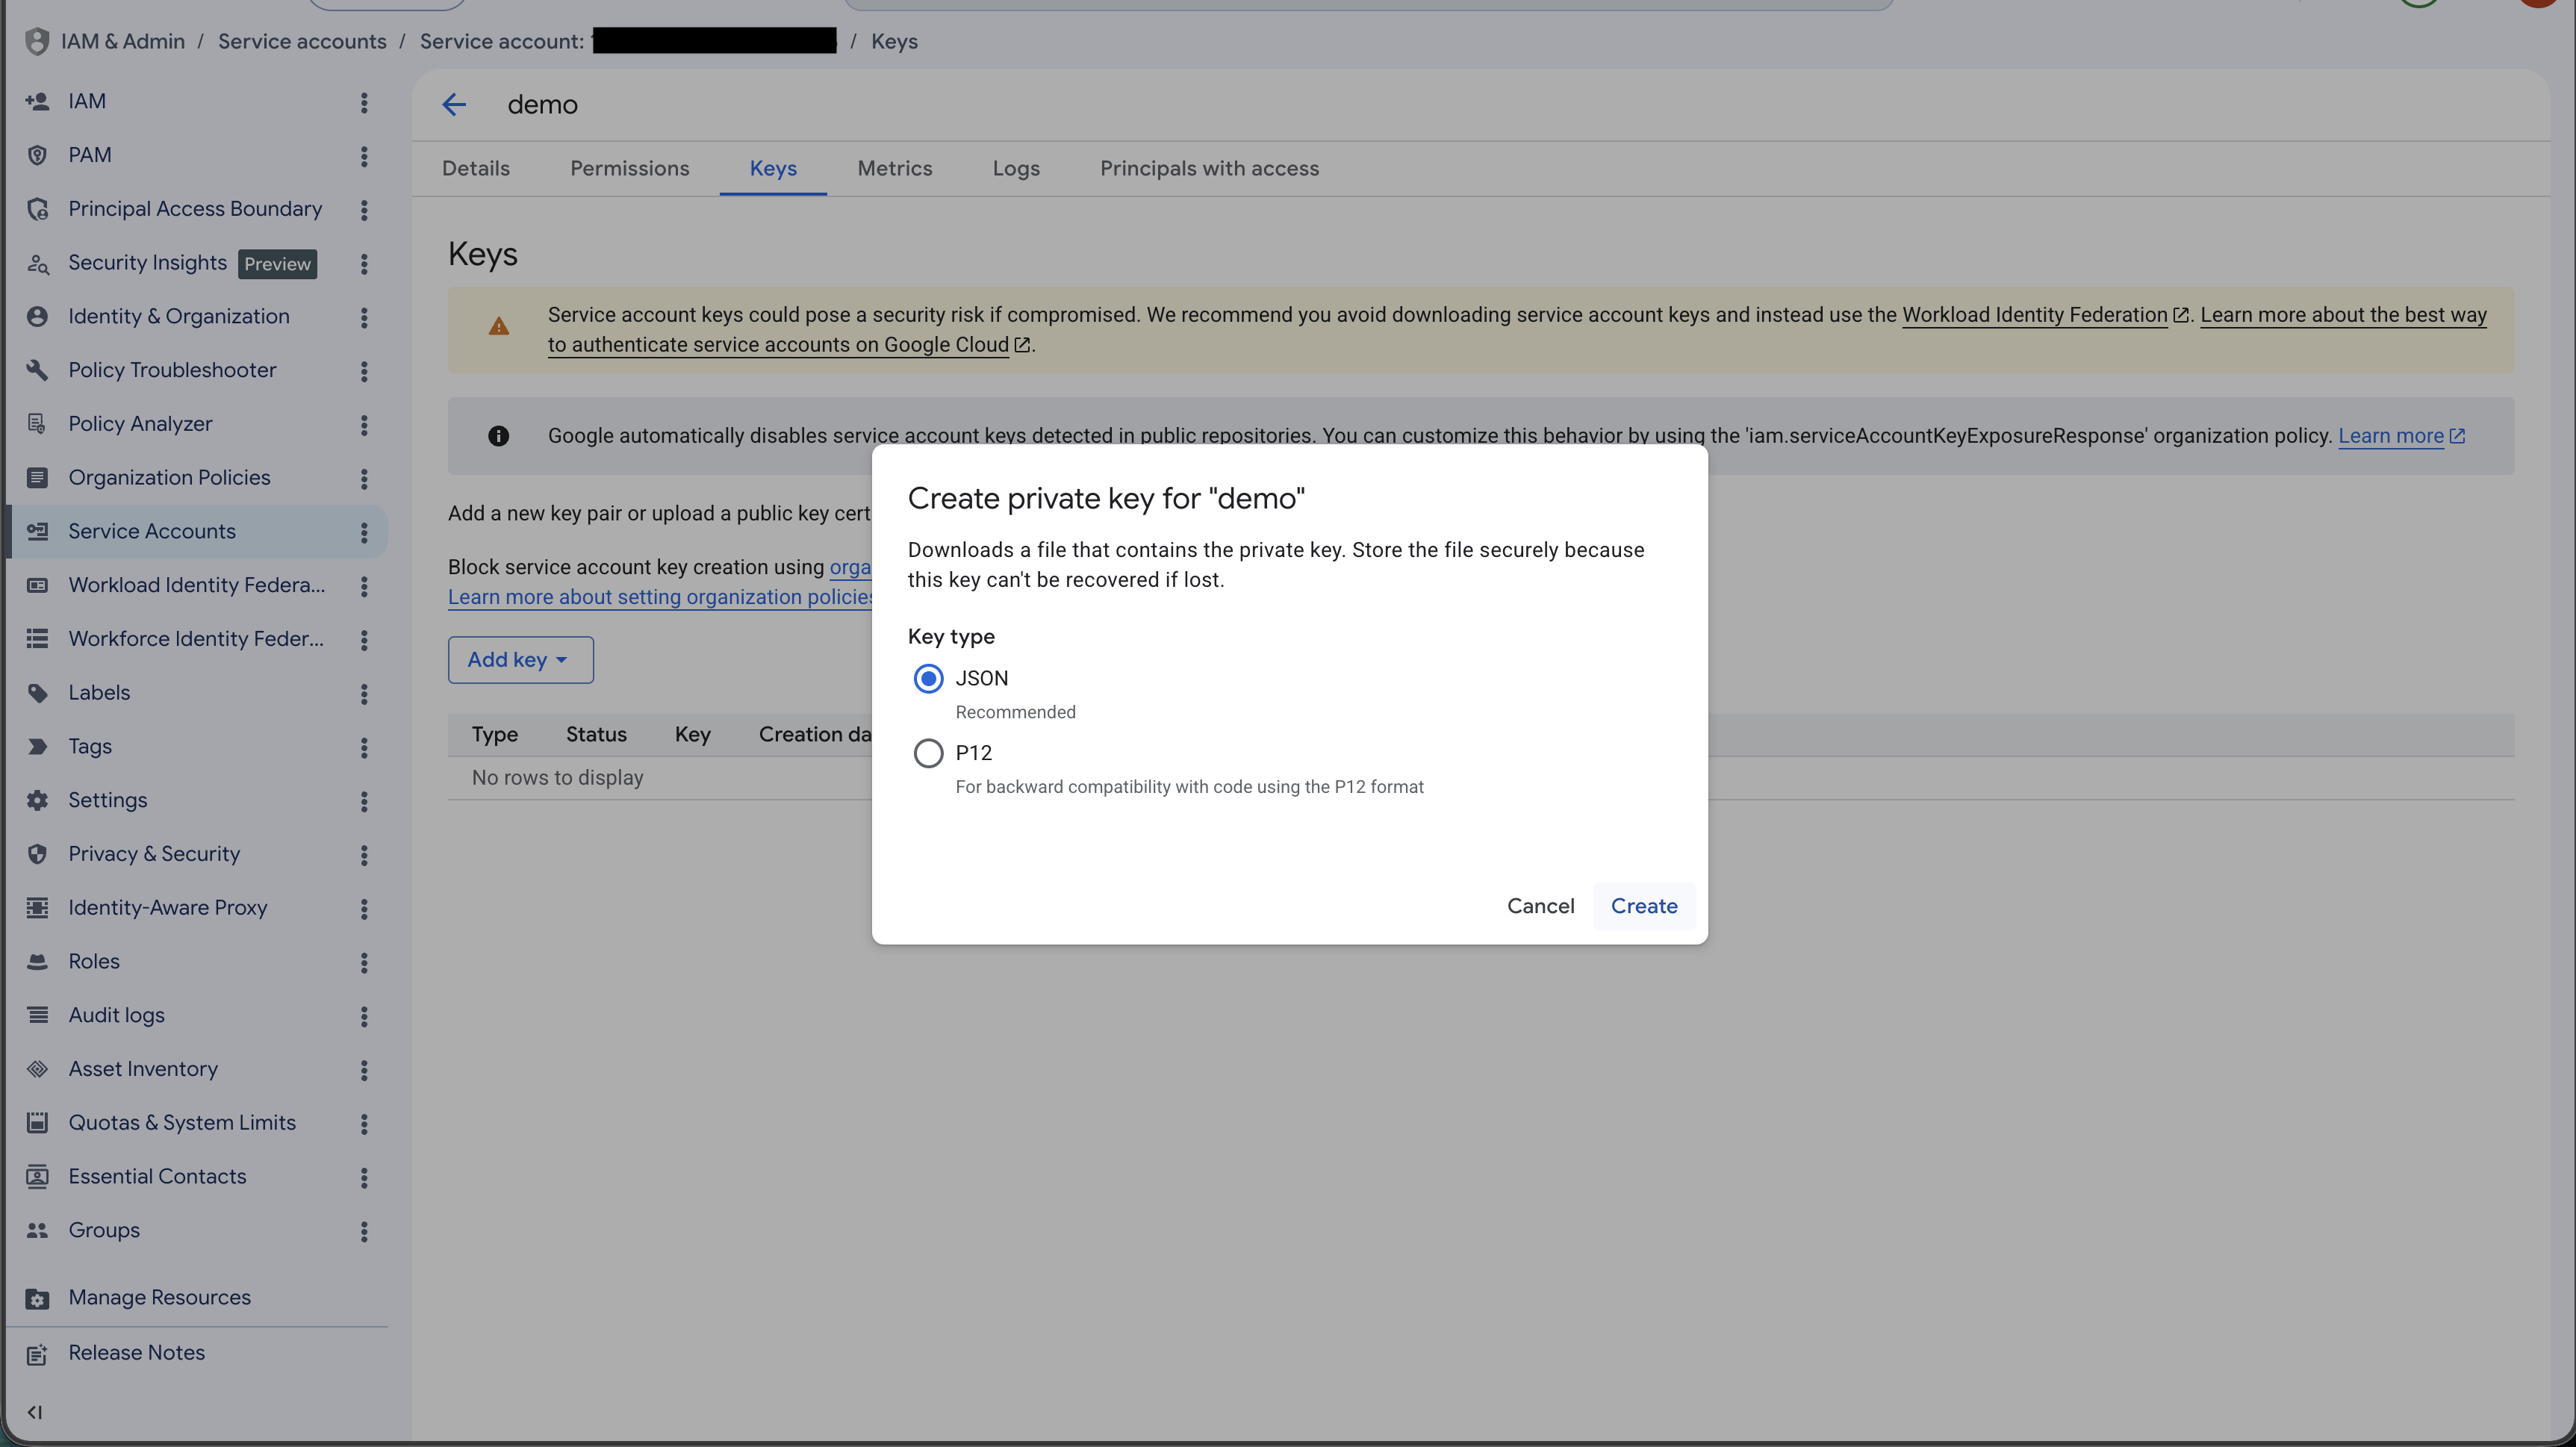Image resolution: width=2576 pixels, height=1447 pixels.
Task: Select the Keys tab
Action: [x=773, y=169]
